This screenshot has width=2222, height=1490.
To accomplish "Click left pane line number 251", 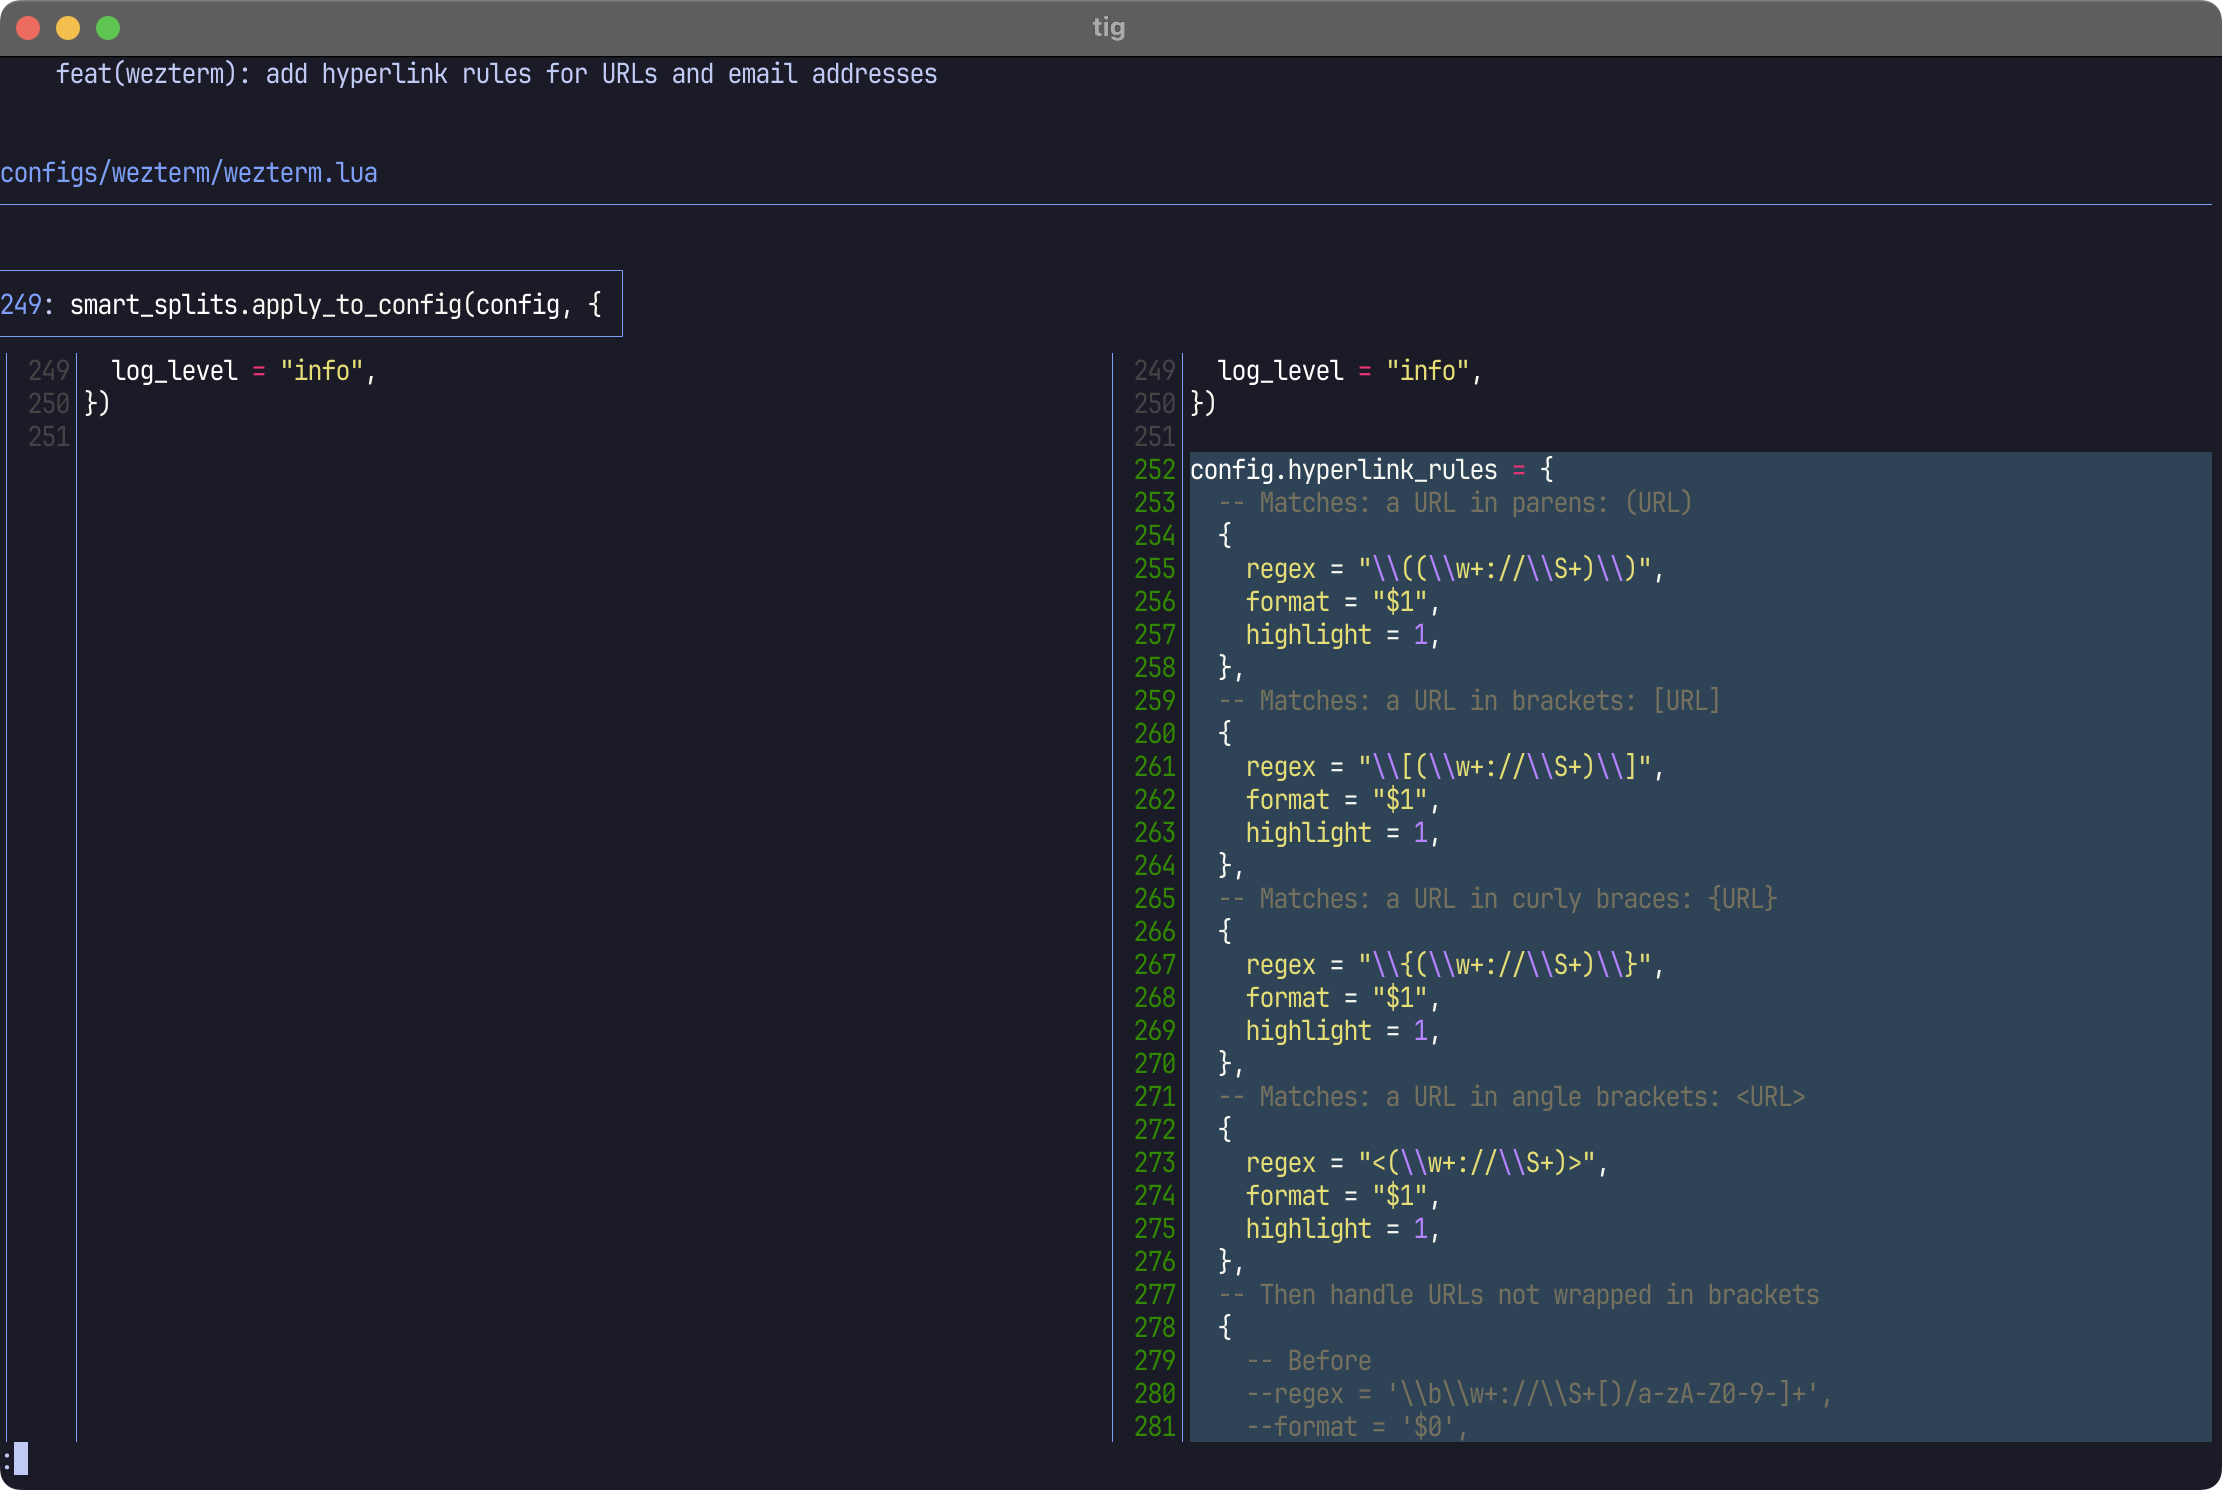I will [48, 437].
